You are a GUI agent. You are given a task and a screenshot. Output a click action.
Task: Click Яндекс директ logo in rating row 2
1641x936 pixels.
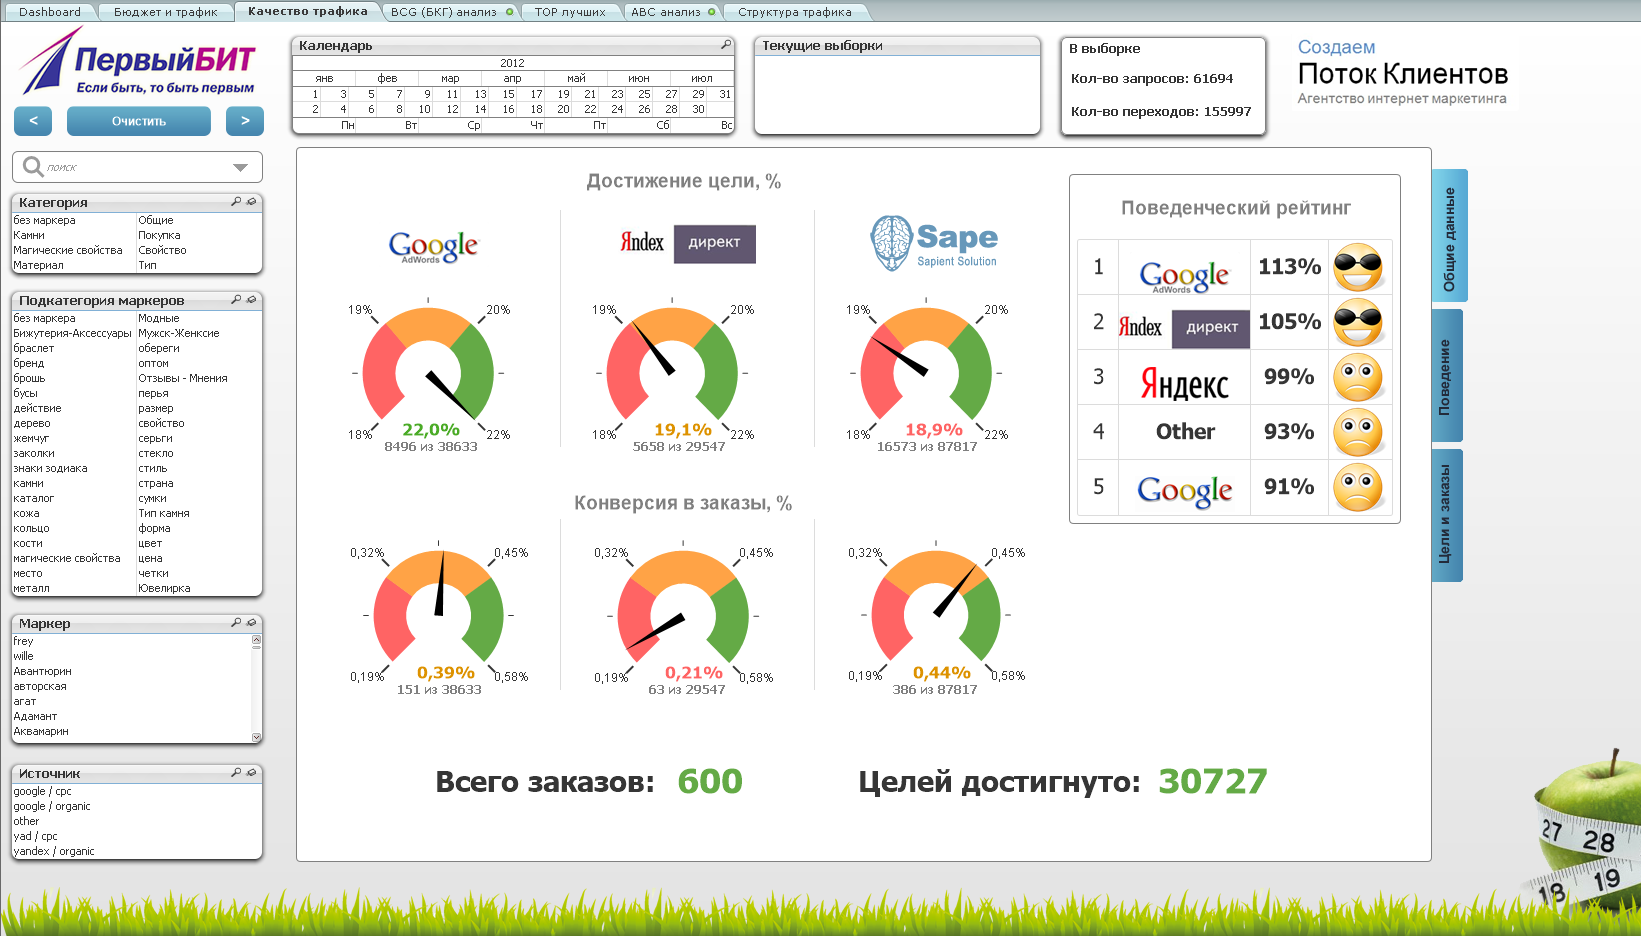[x=1184, y=328]
